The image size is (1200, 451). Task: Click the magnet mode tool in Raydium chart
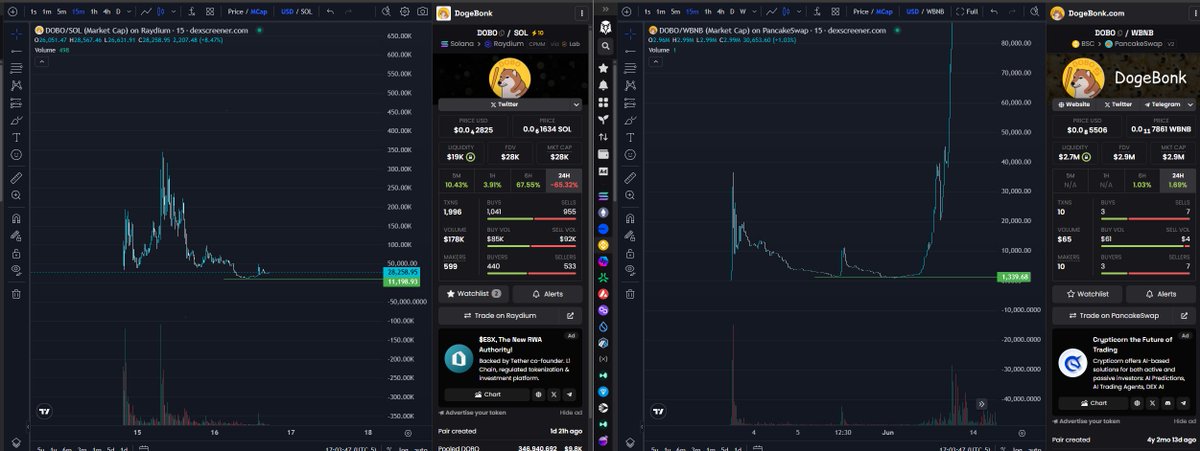coord(16,218)
